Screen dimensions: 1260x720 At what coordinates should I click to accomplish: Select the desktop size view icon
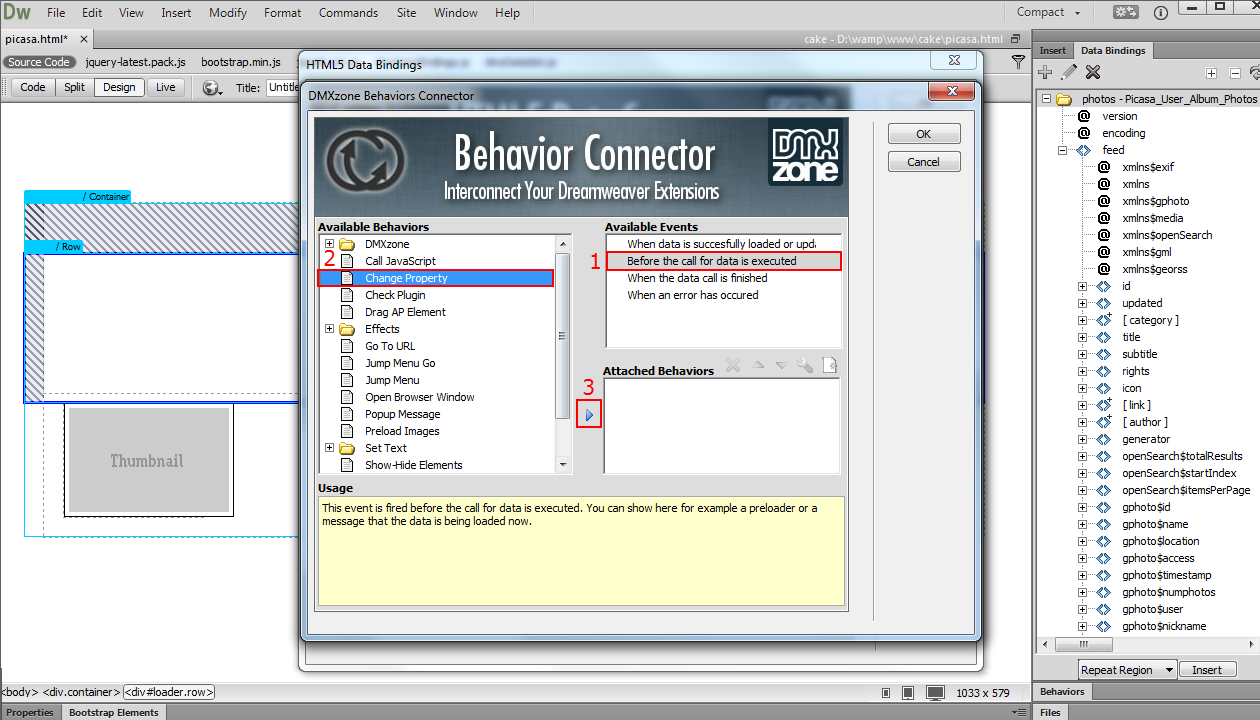pyautogui.click(x=935, y=693)
